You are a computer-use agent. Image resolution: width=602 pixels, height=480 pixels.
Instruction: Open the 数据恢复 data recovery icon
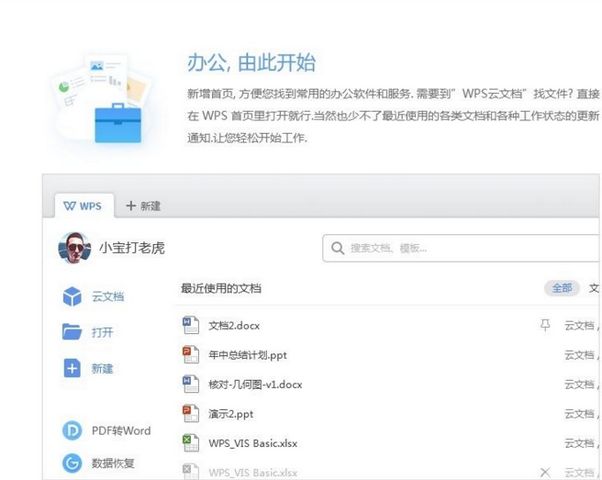coord(72,463)
